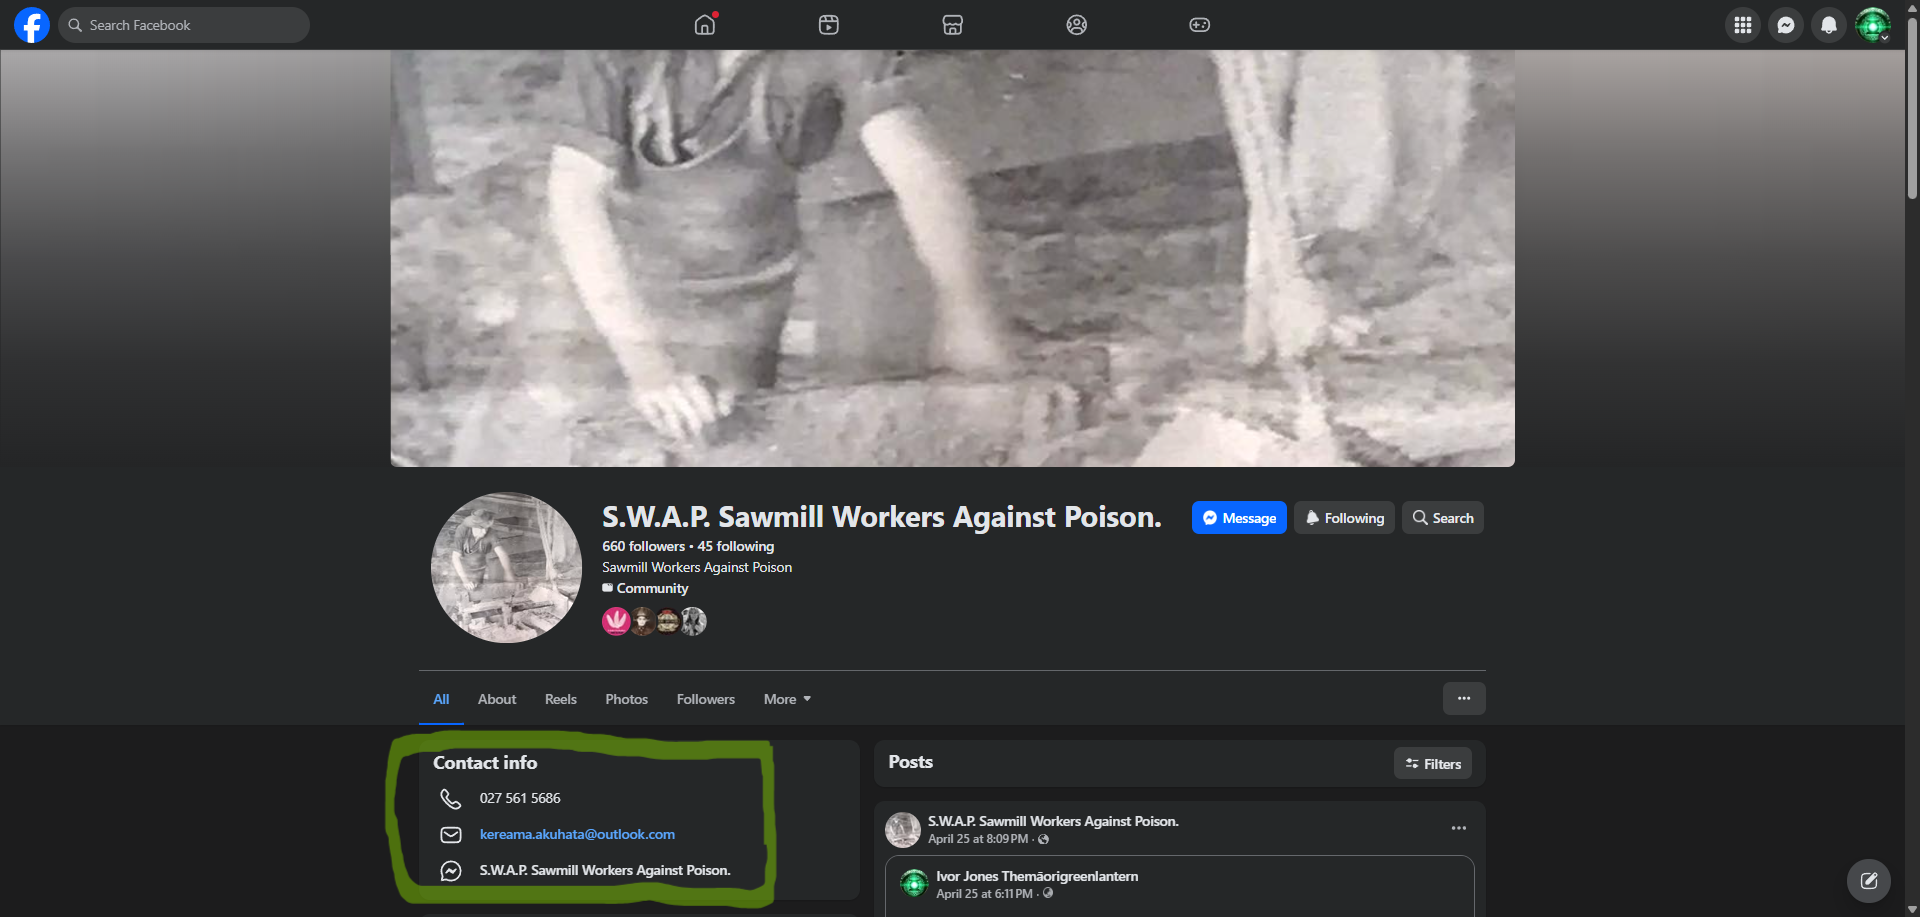The width and height of the screenshot is (1920, 917).
Task: Click the phone number 027 561 5686
Action: click(520, 798)
